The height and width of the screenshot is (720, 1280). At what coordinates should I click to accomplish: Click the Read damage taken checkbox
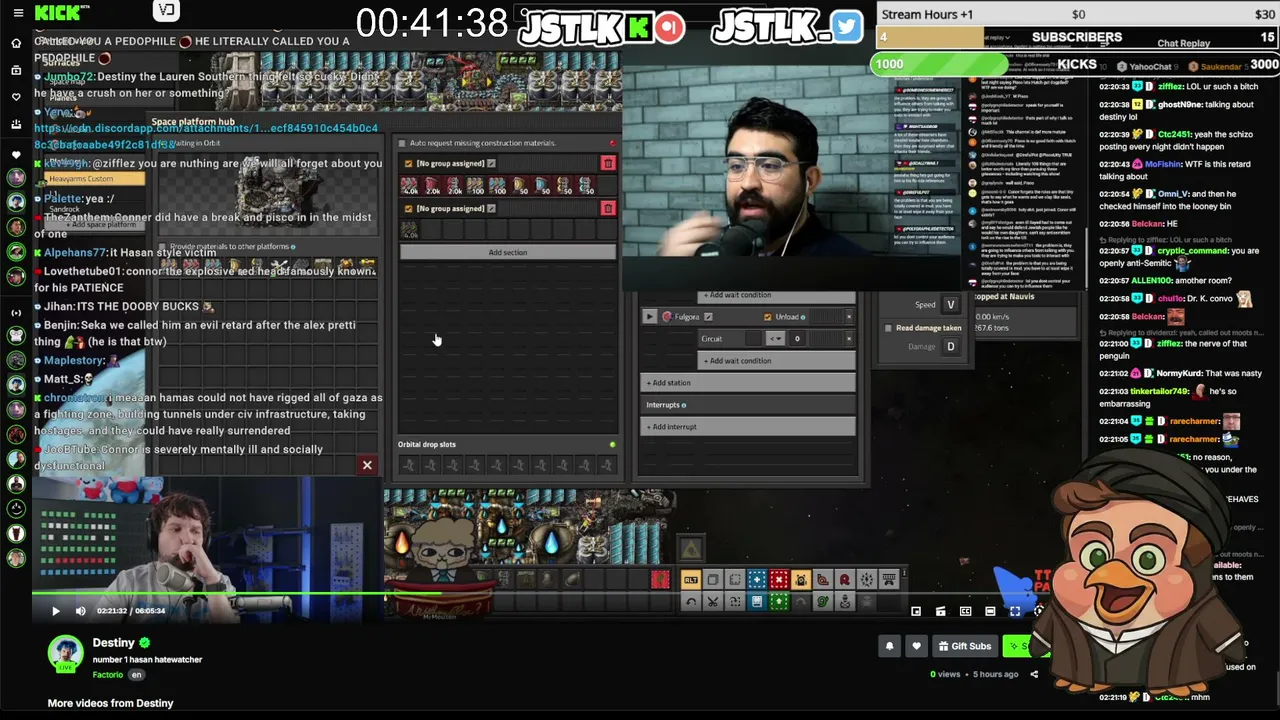888,328
